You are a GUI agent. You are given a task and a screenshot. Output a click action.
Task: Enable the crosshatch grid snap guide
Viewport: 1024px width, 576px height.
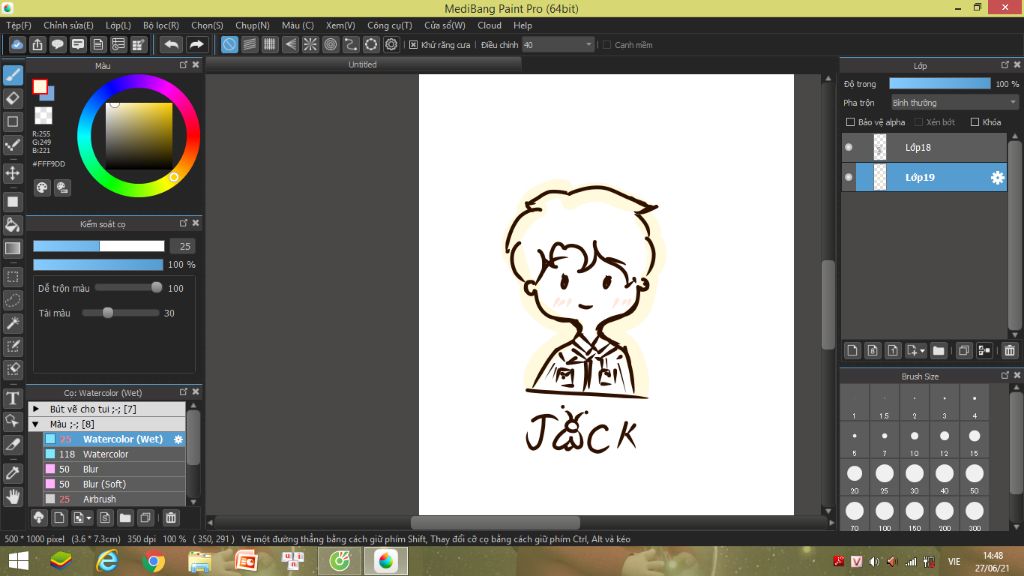point(270,44)
